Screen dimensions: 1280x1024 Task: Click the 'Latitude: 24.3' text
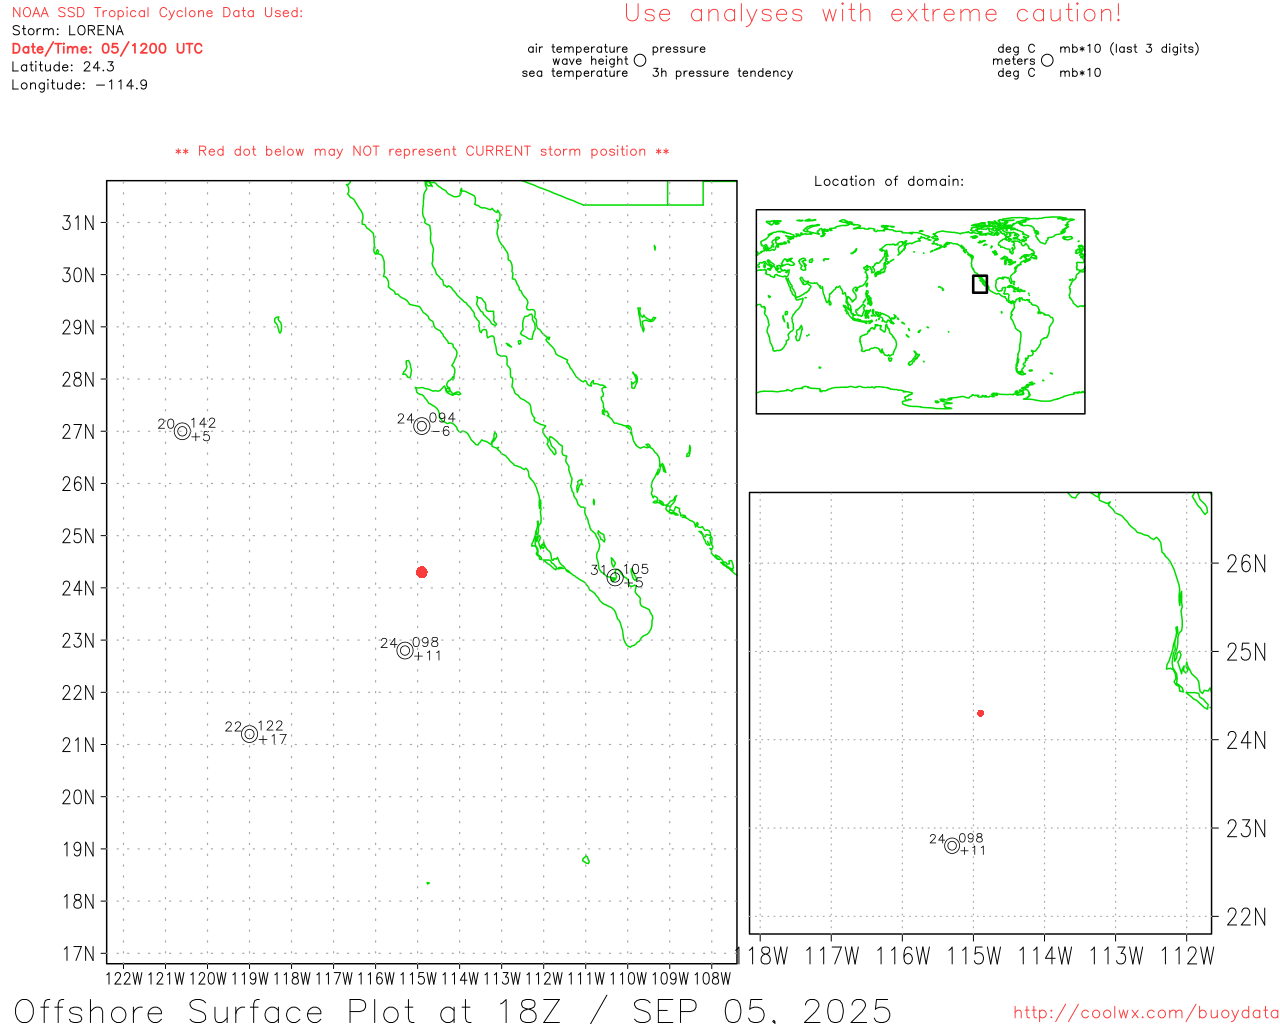pos(63,67)
